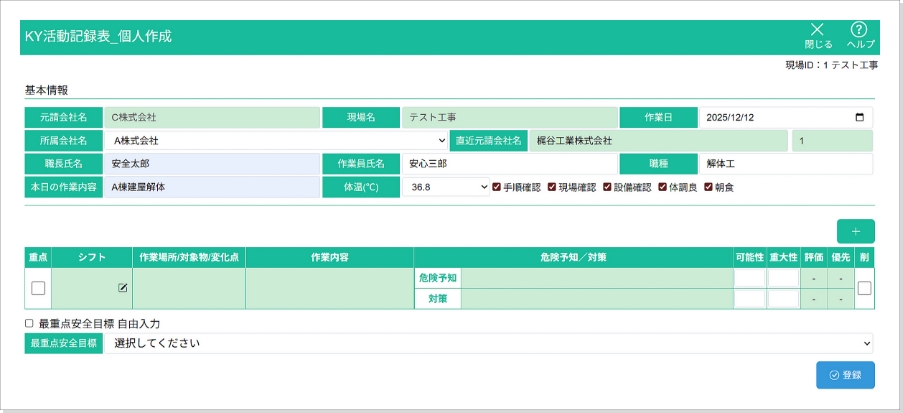The width and height of the screenshot is (903, 413).
Task: Toggle the 手順確認 checkbox
Action: coord(499,187)
